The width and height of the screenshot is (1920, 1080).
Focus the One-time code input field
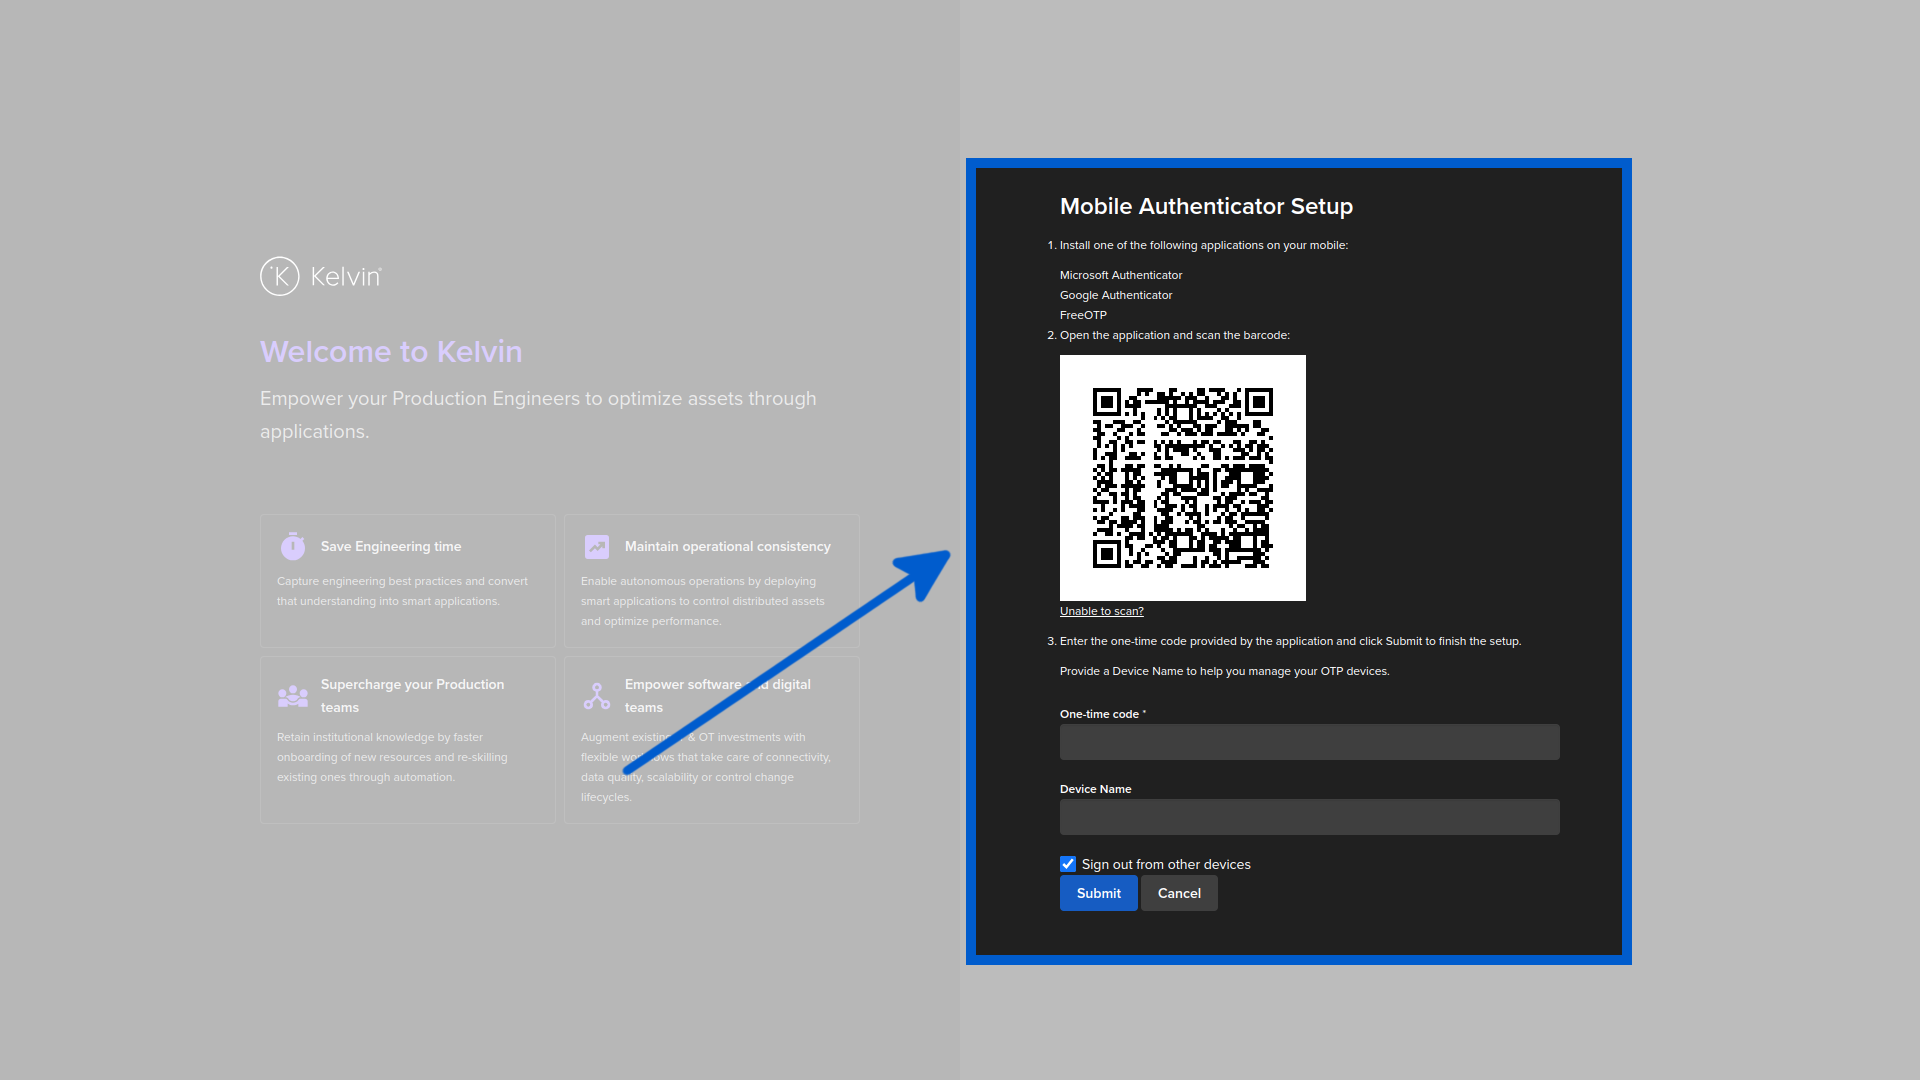click(1309, 742)
